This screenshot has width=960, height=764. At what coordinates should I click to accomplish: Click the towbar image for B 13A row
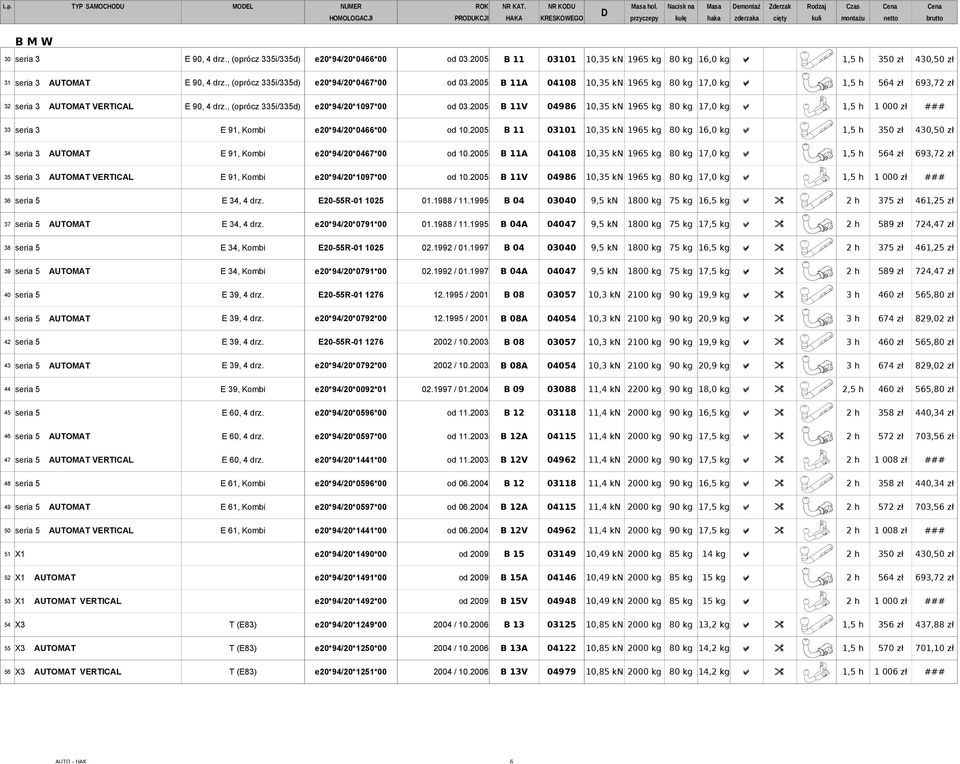(816, 648)
